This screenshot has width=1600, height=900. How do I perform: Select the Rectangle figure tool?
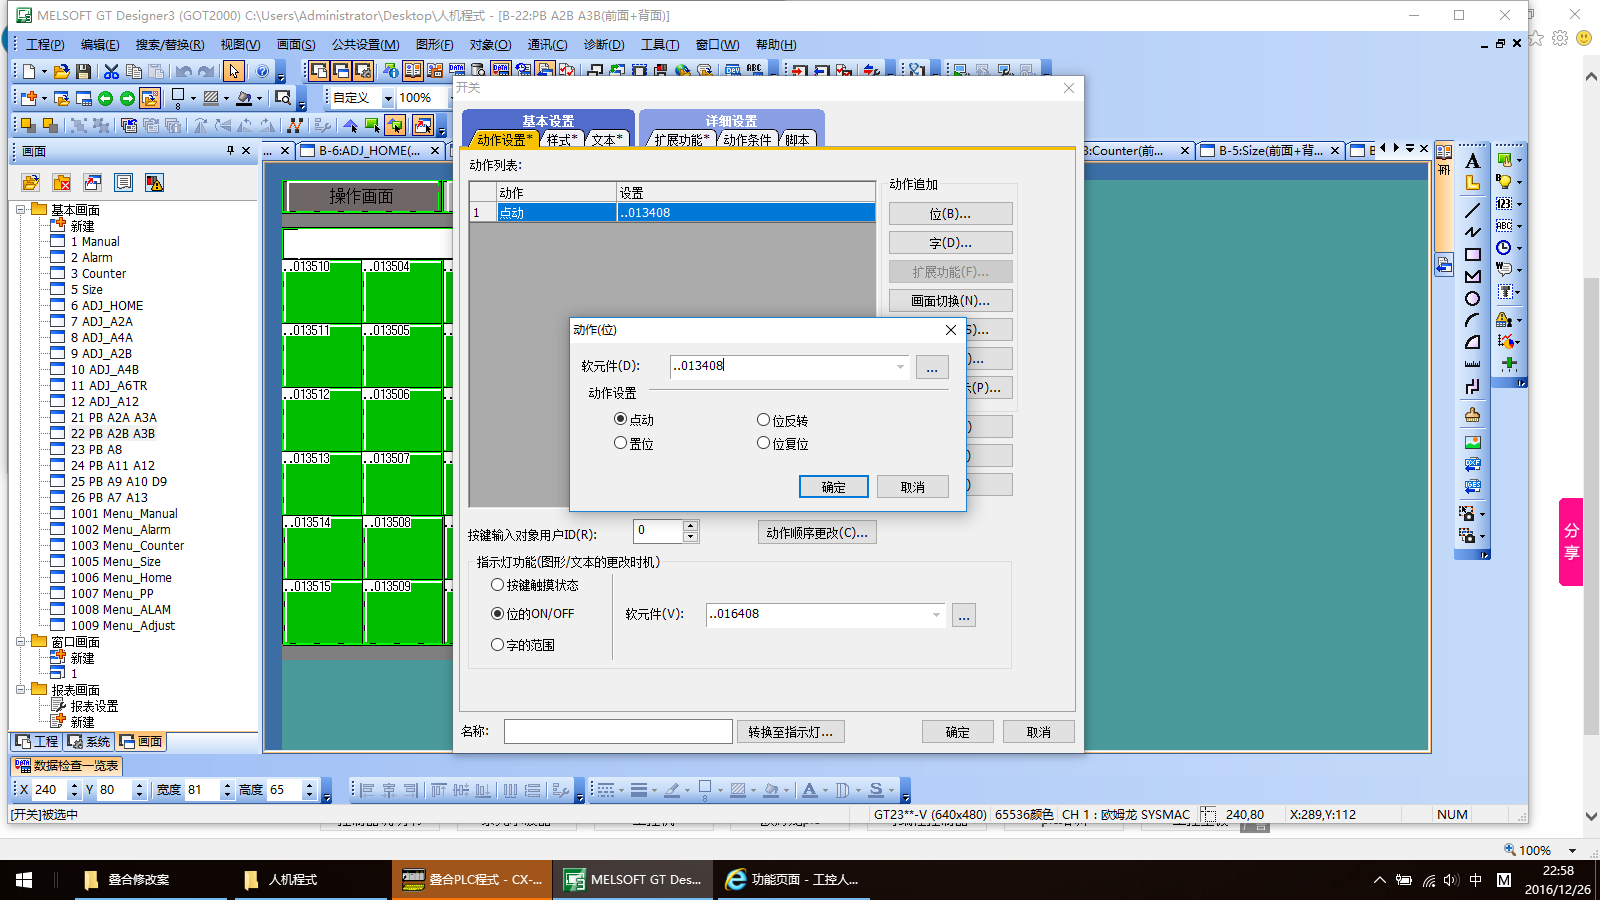point(1472,255)
